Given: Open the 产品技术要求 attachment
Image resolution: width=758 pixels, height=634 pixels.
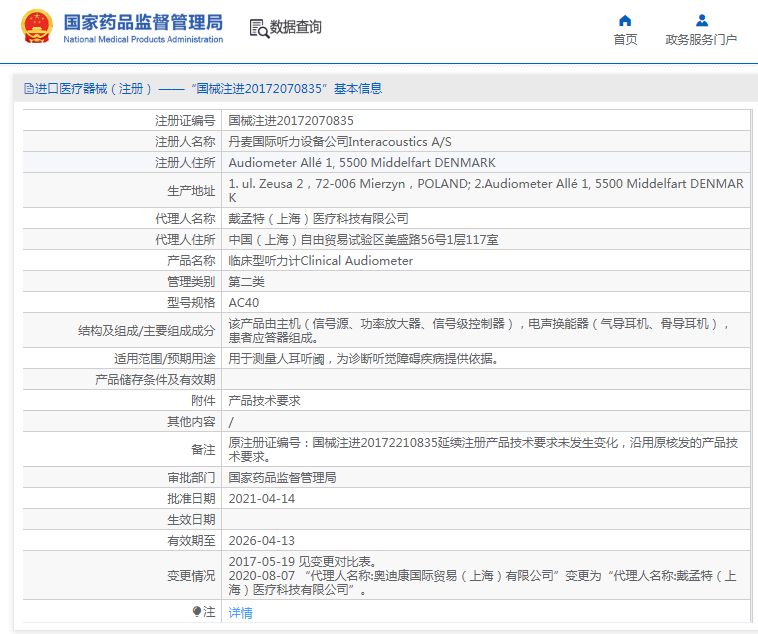Looking at the screenshot, I should [x=264, y=400].
